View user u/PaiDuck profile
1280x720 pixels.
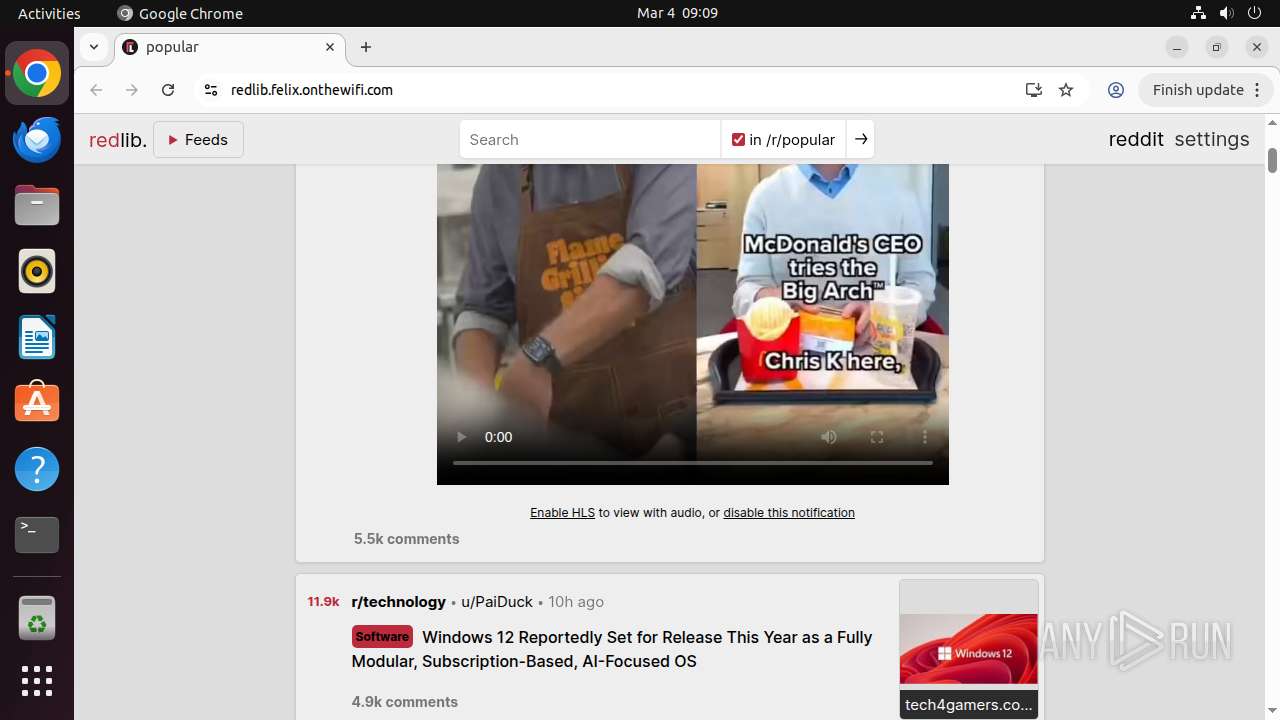click(x=497, y=602)
